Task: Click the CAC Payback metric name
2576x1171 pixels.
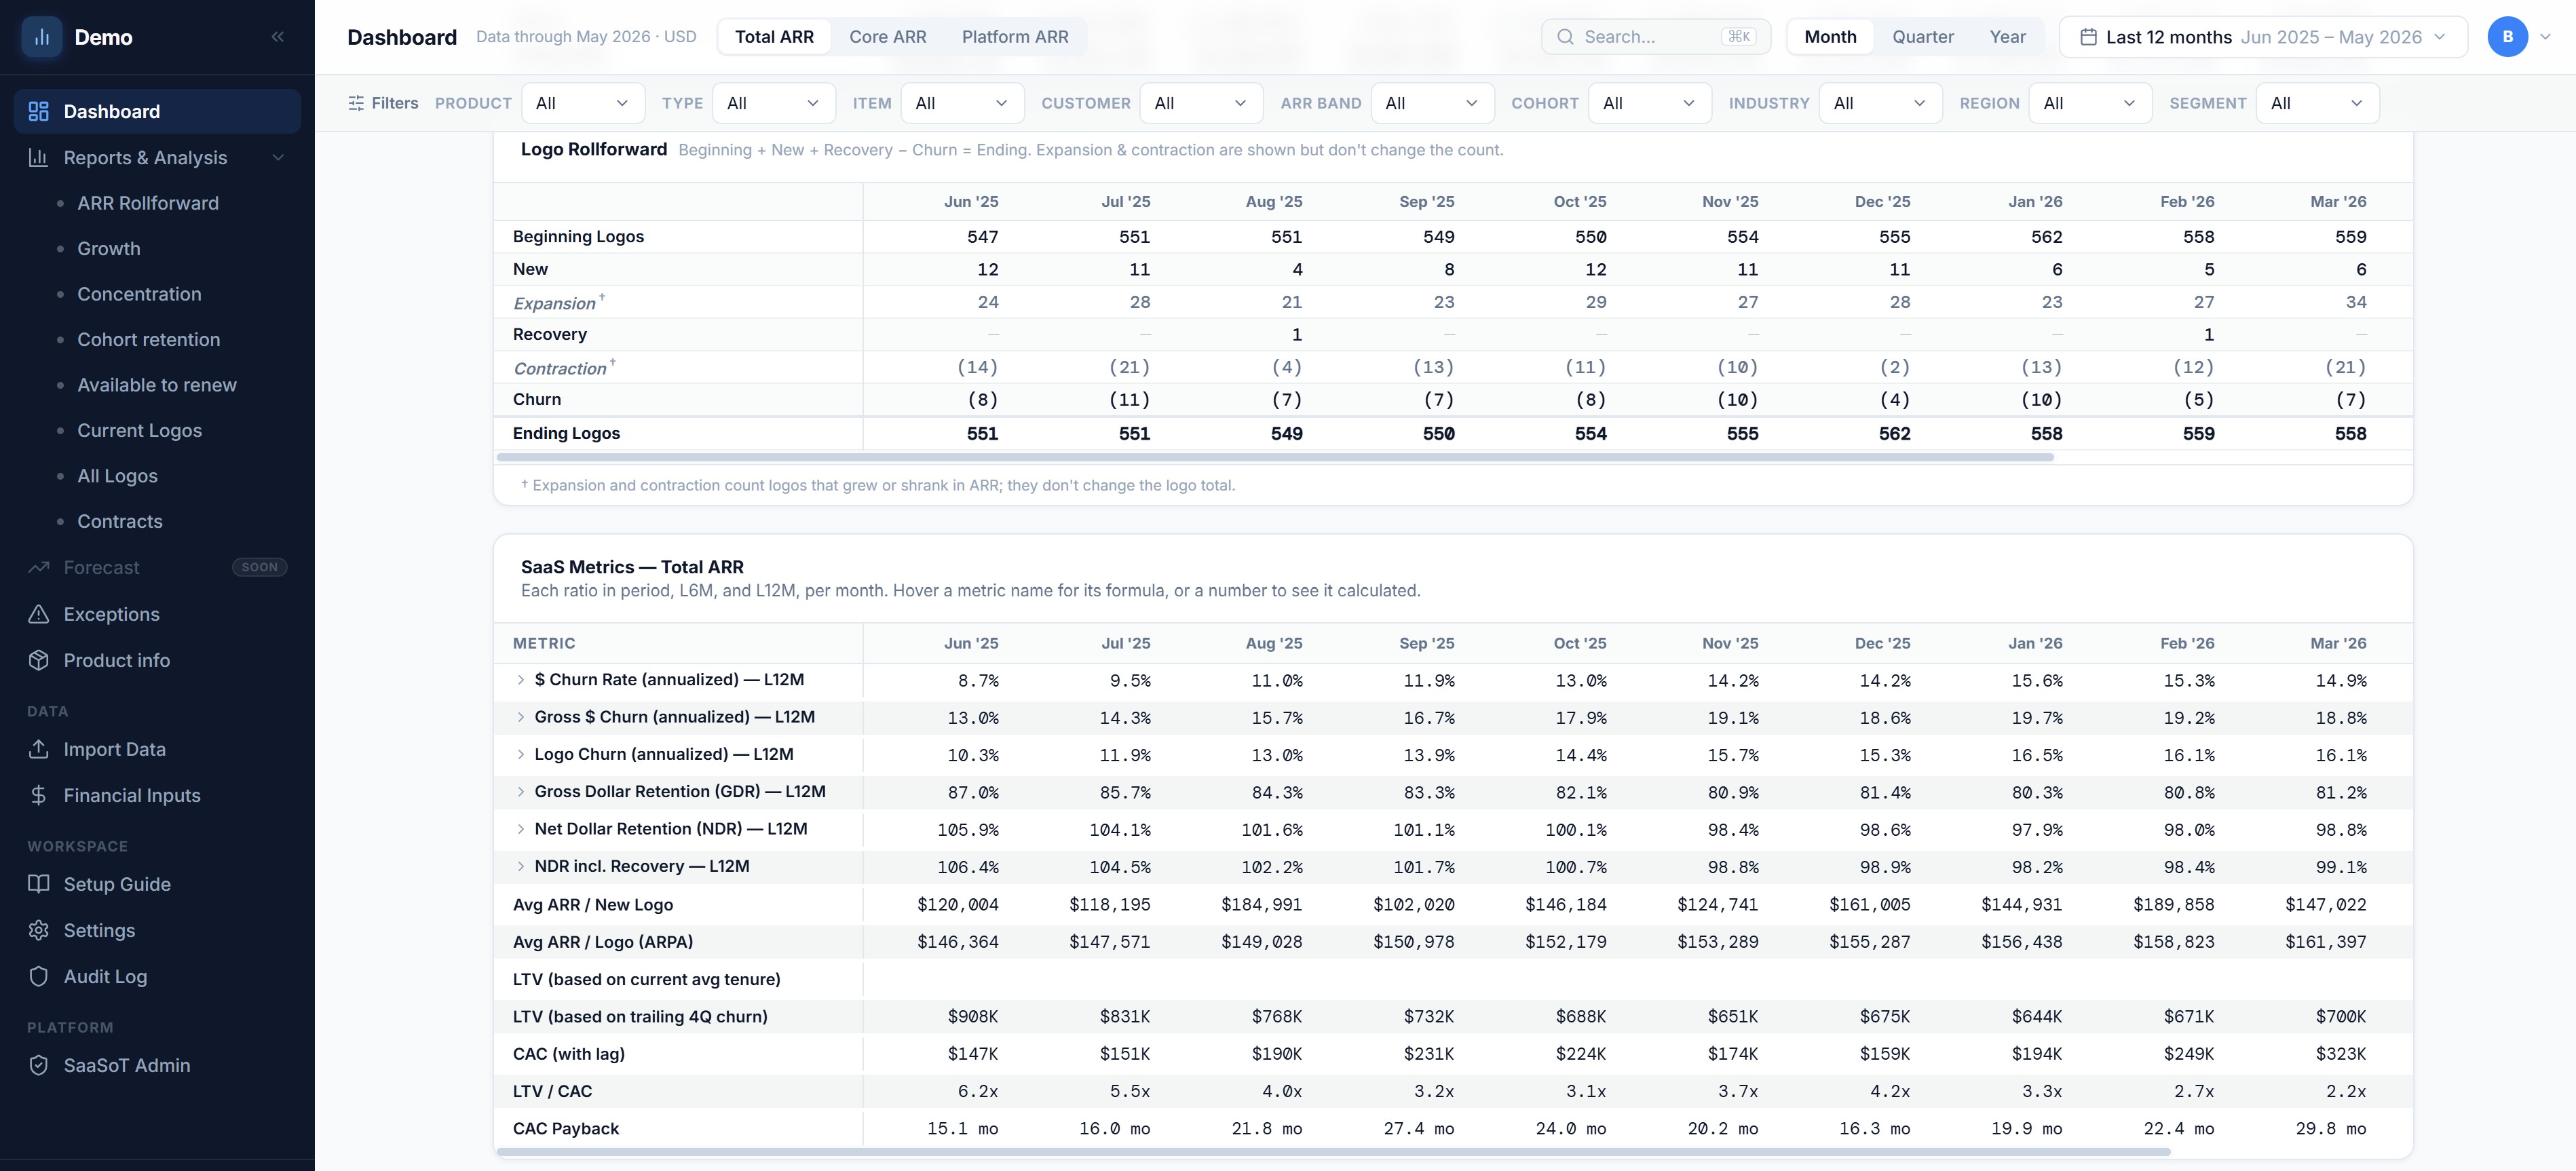Action: coord(566,1128)
